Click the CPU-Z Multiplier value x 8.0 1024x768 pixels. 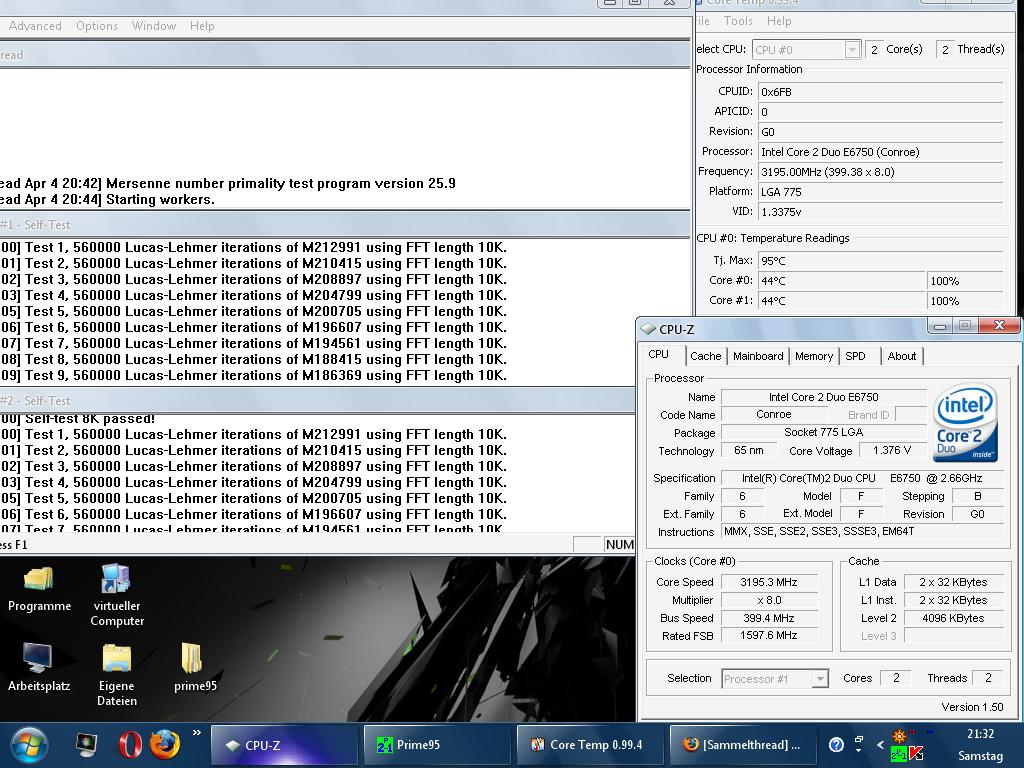point(769,600)
